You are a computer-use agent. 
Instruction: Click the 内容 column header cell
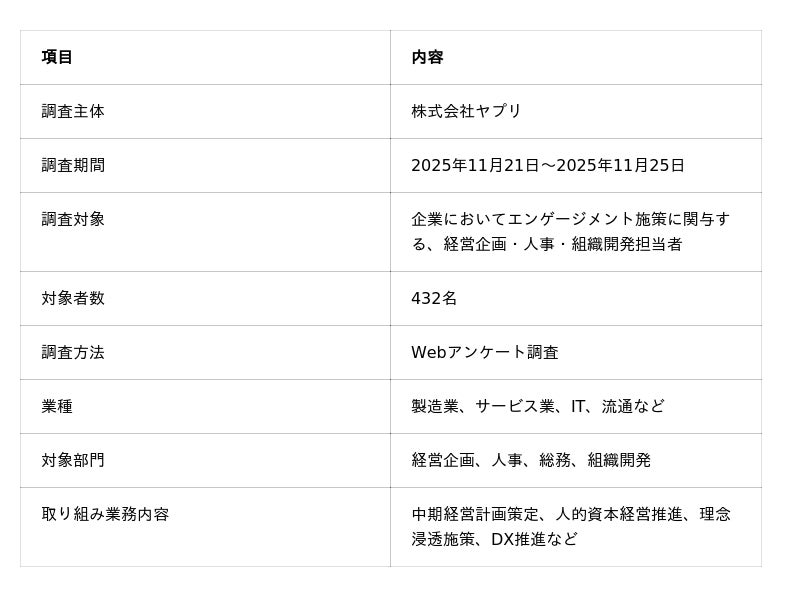[427, 57]
